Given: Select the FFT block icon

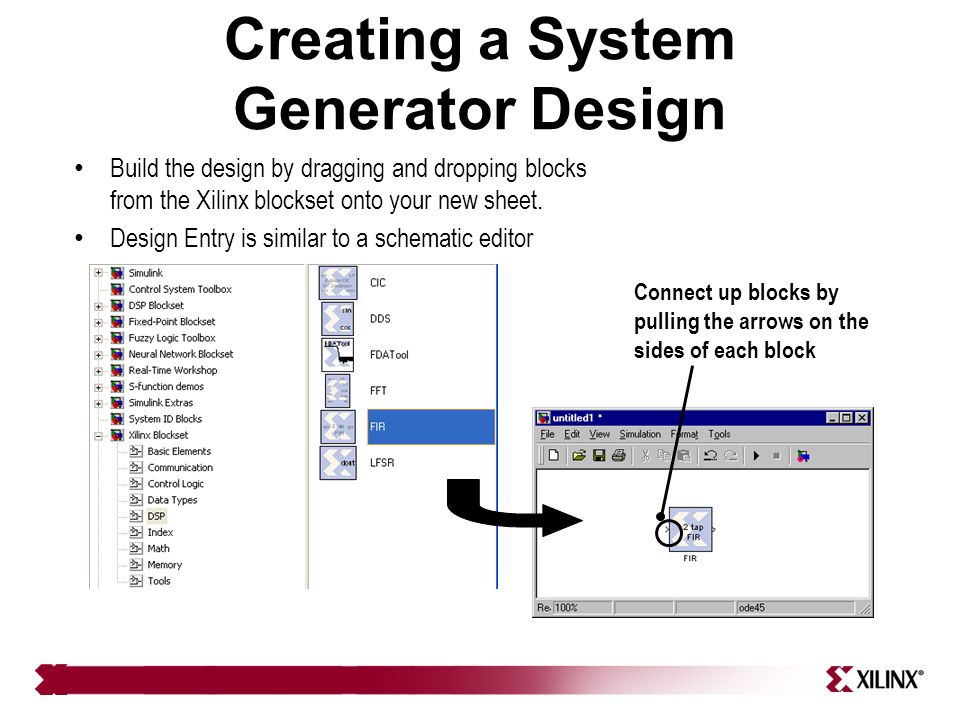Looking at the screenshot, I should tap(337, 391).
